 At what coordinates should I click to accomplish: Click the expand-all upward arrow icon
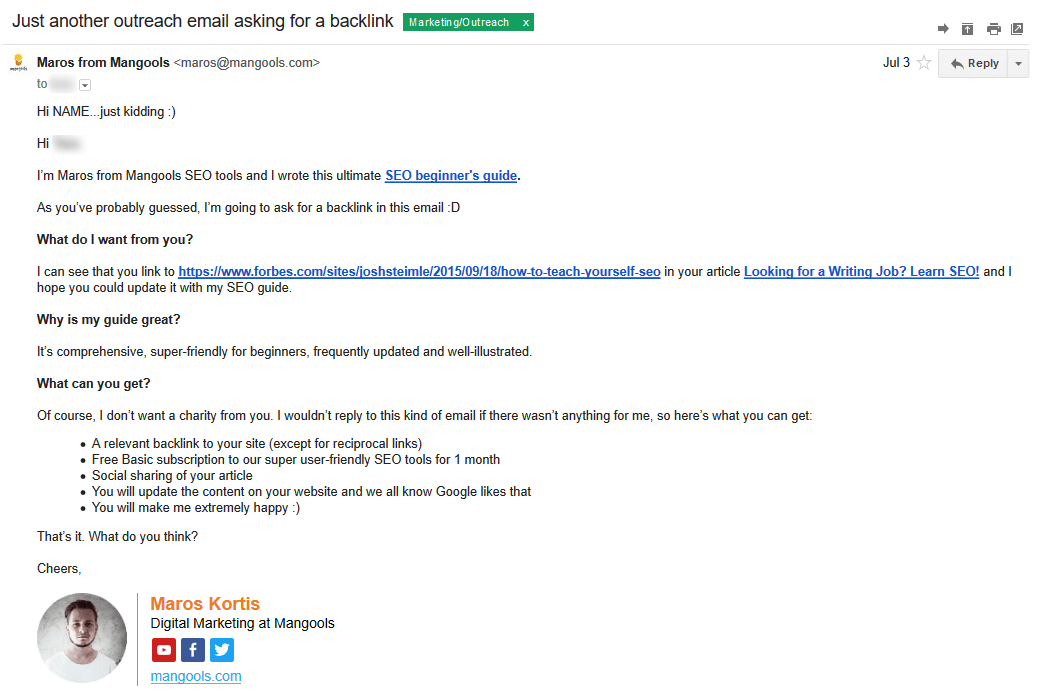click(967, 29)
